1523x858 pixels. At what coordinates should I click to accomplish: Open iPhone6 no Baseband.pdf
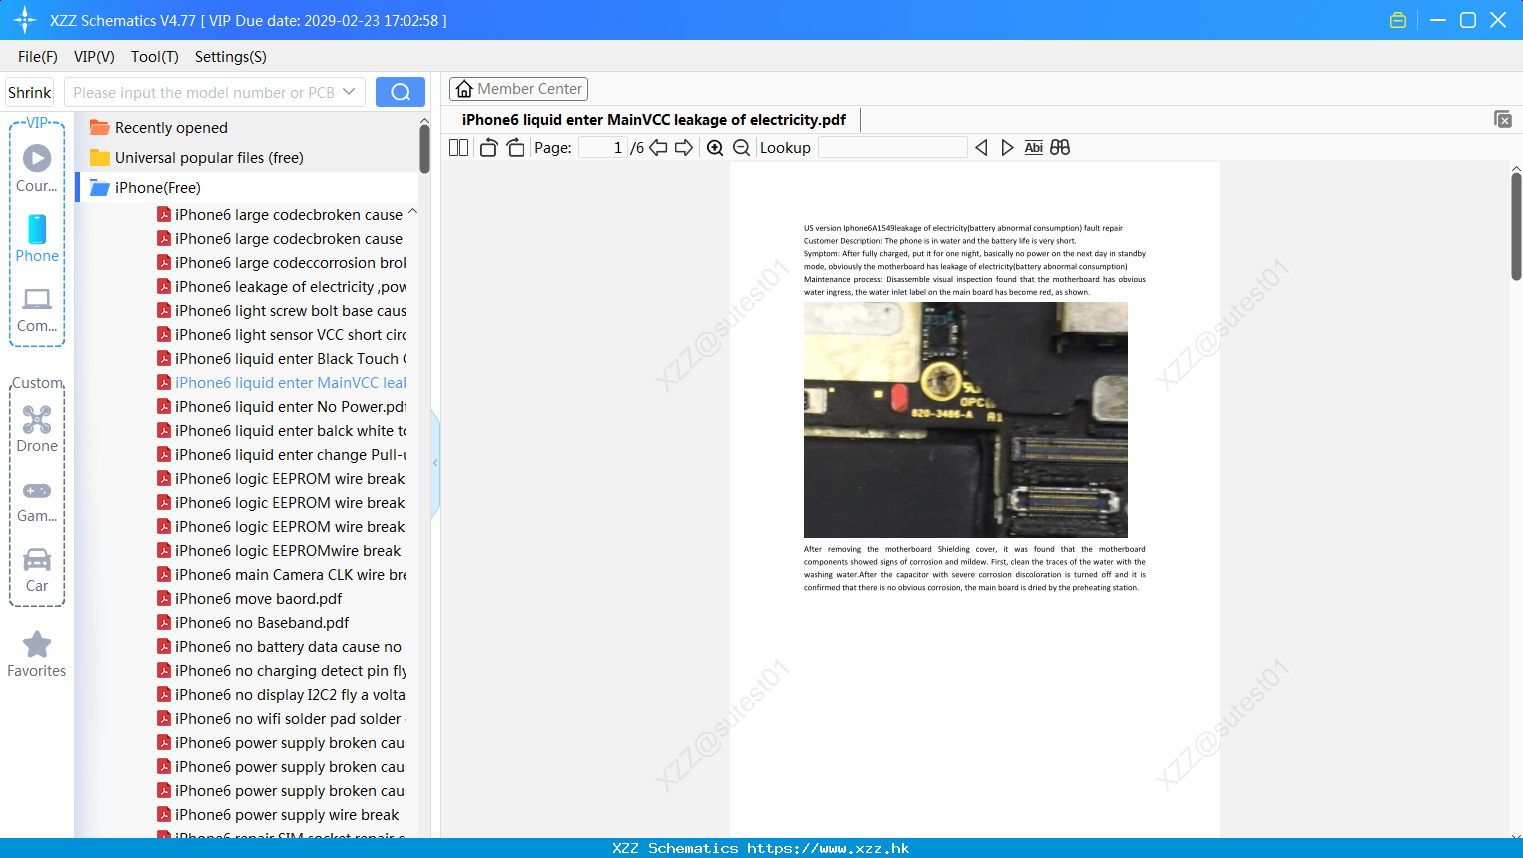coord(253,622)
